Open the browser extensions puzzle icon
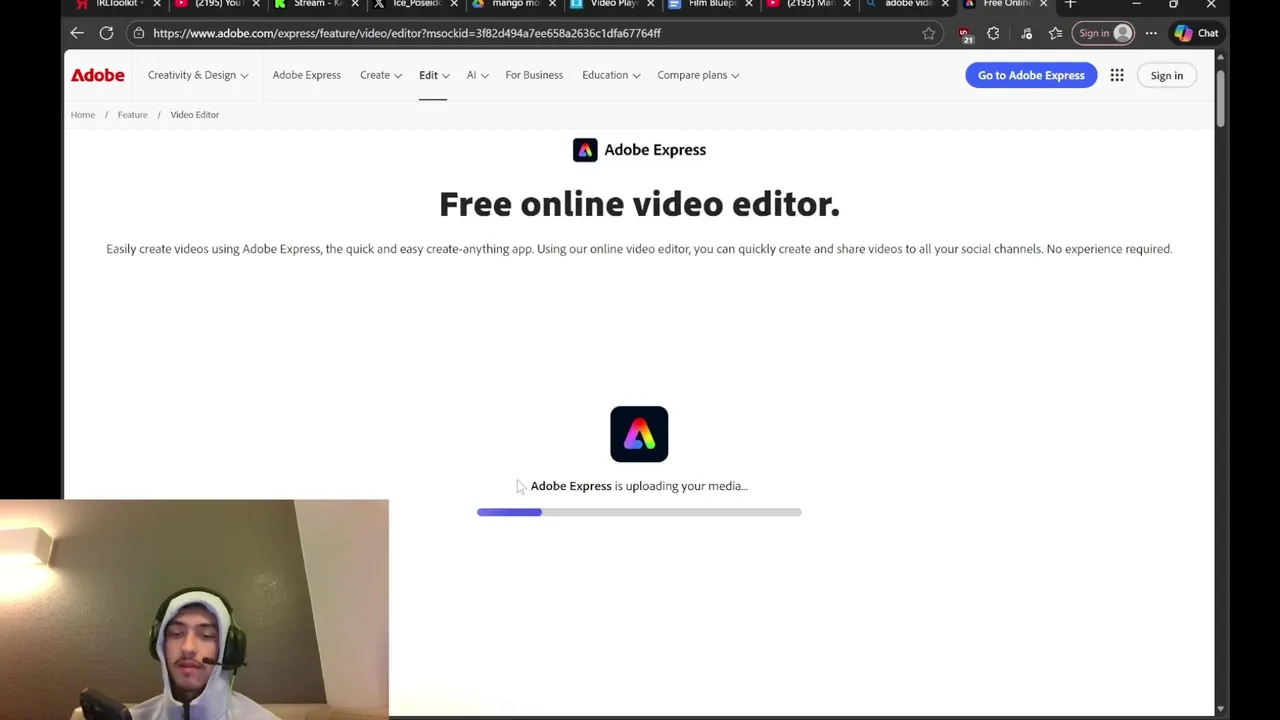The width and height of the screenshot is (1280, 720). click(x=993, y=33)
